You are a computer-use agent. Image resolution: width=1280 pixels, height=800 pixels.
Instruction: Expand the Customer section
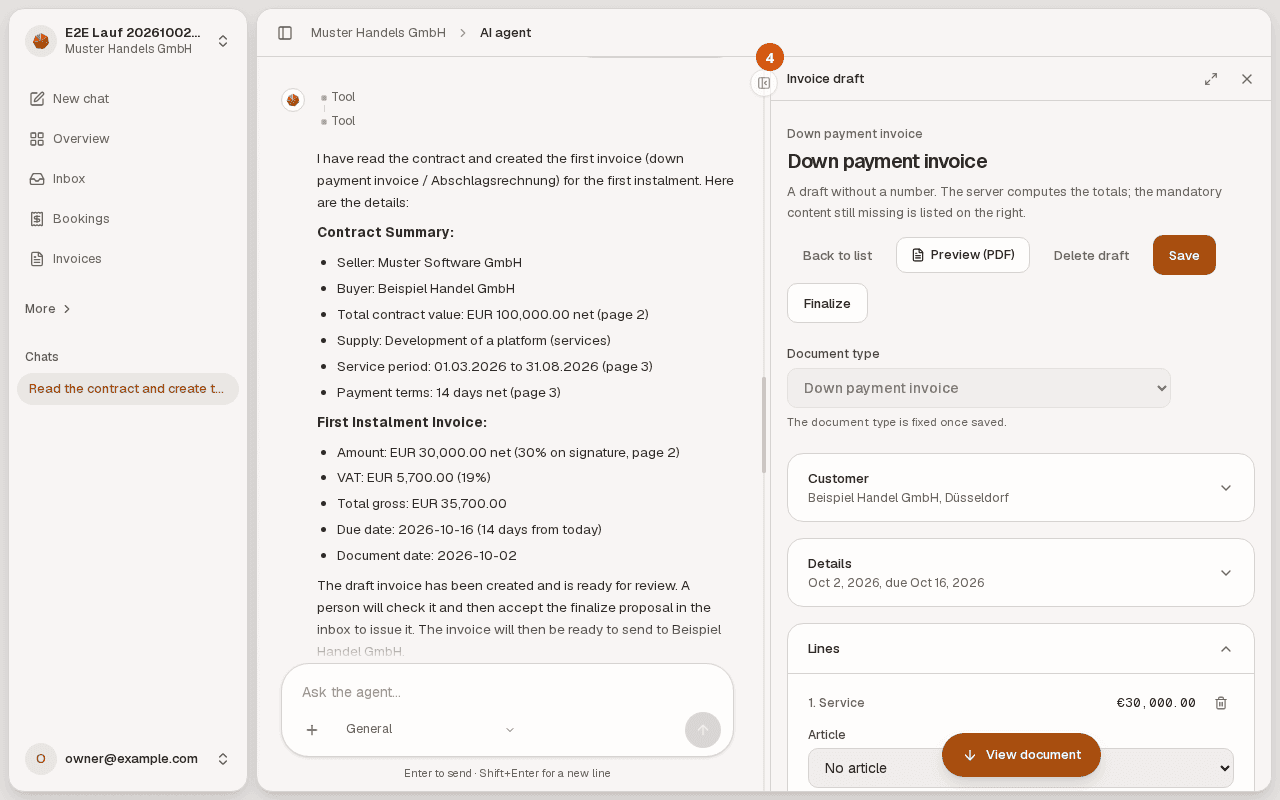point(1021,488)
